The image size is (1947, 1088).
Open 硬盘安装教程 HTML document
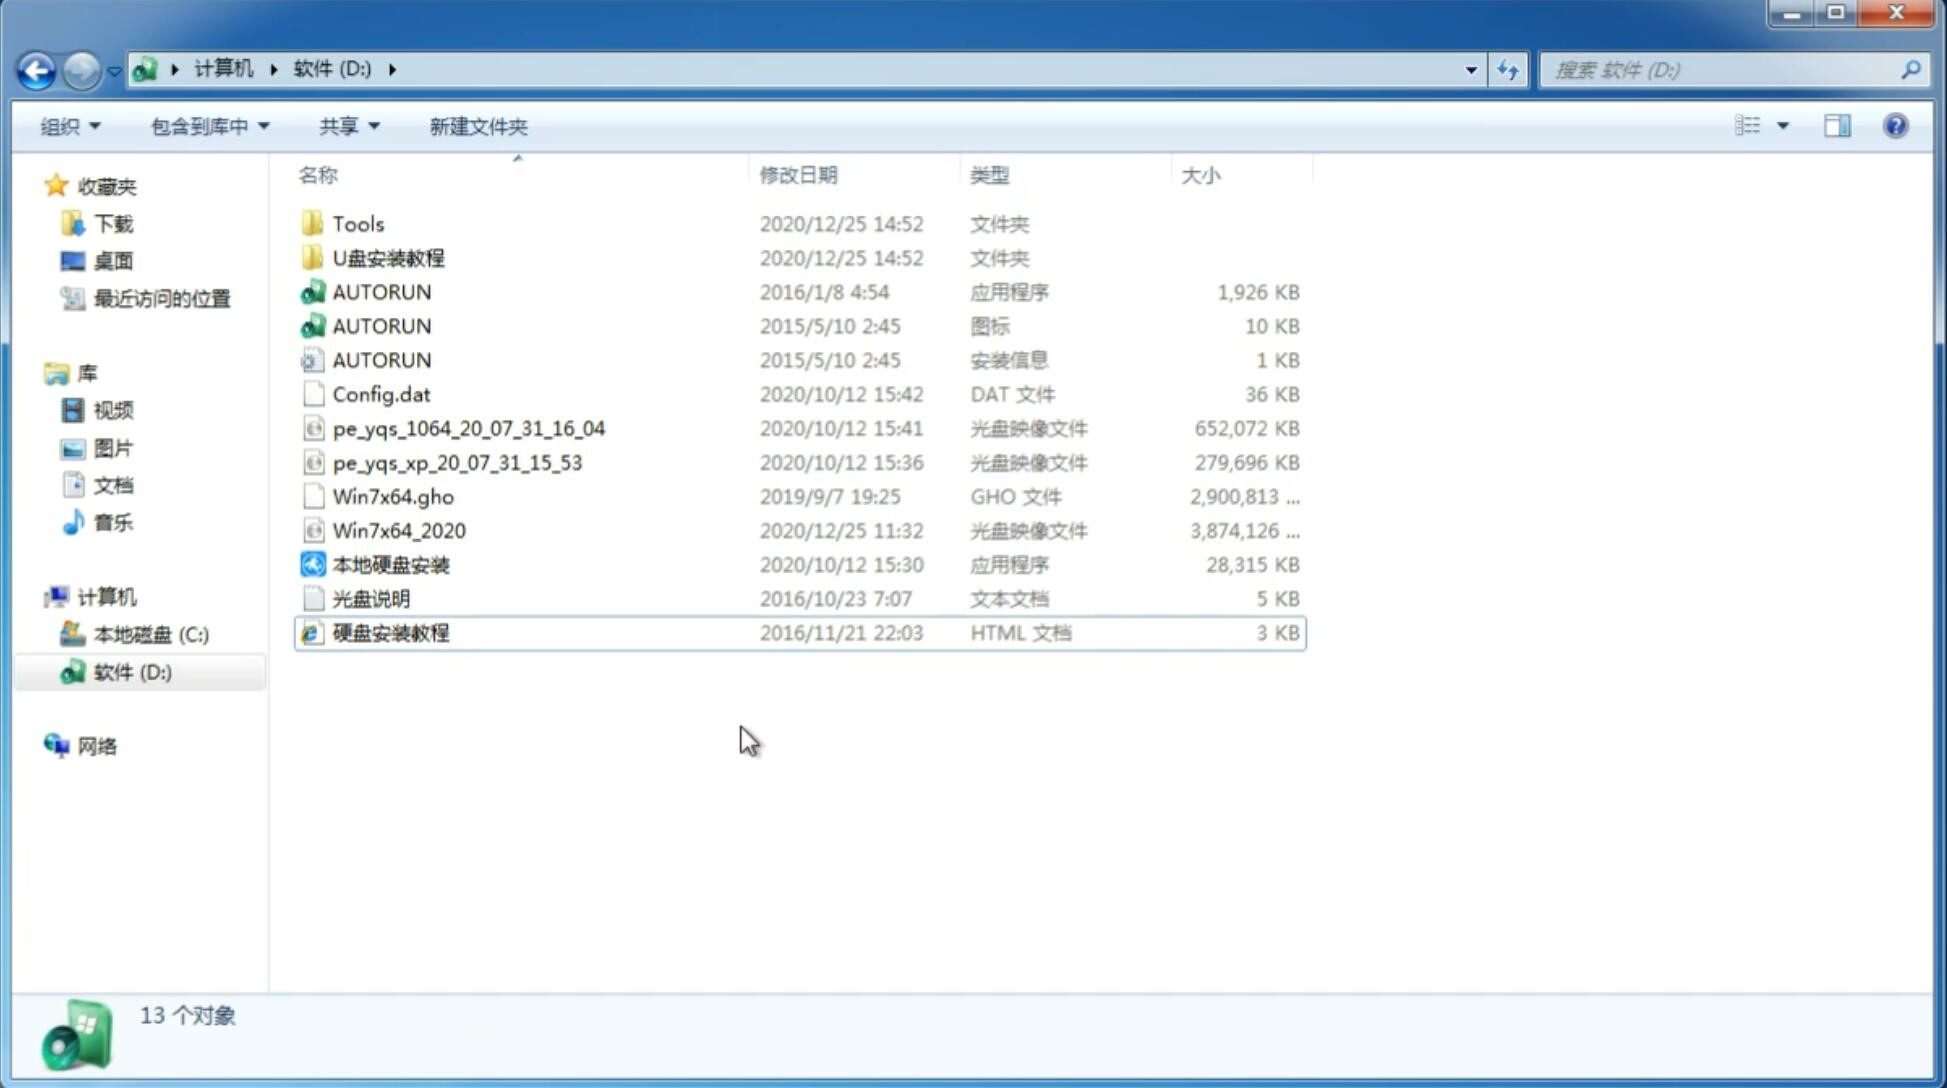(389, 632)
